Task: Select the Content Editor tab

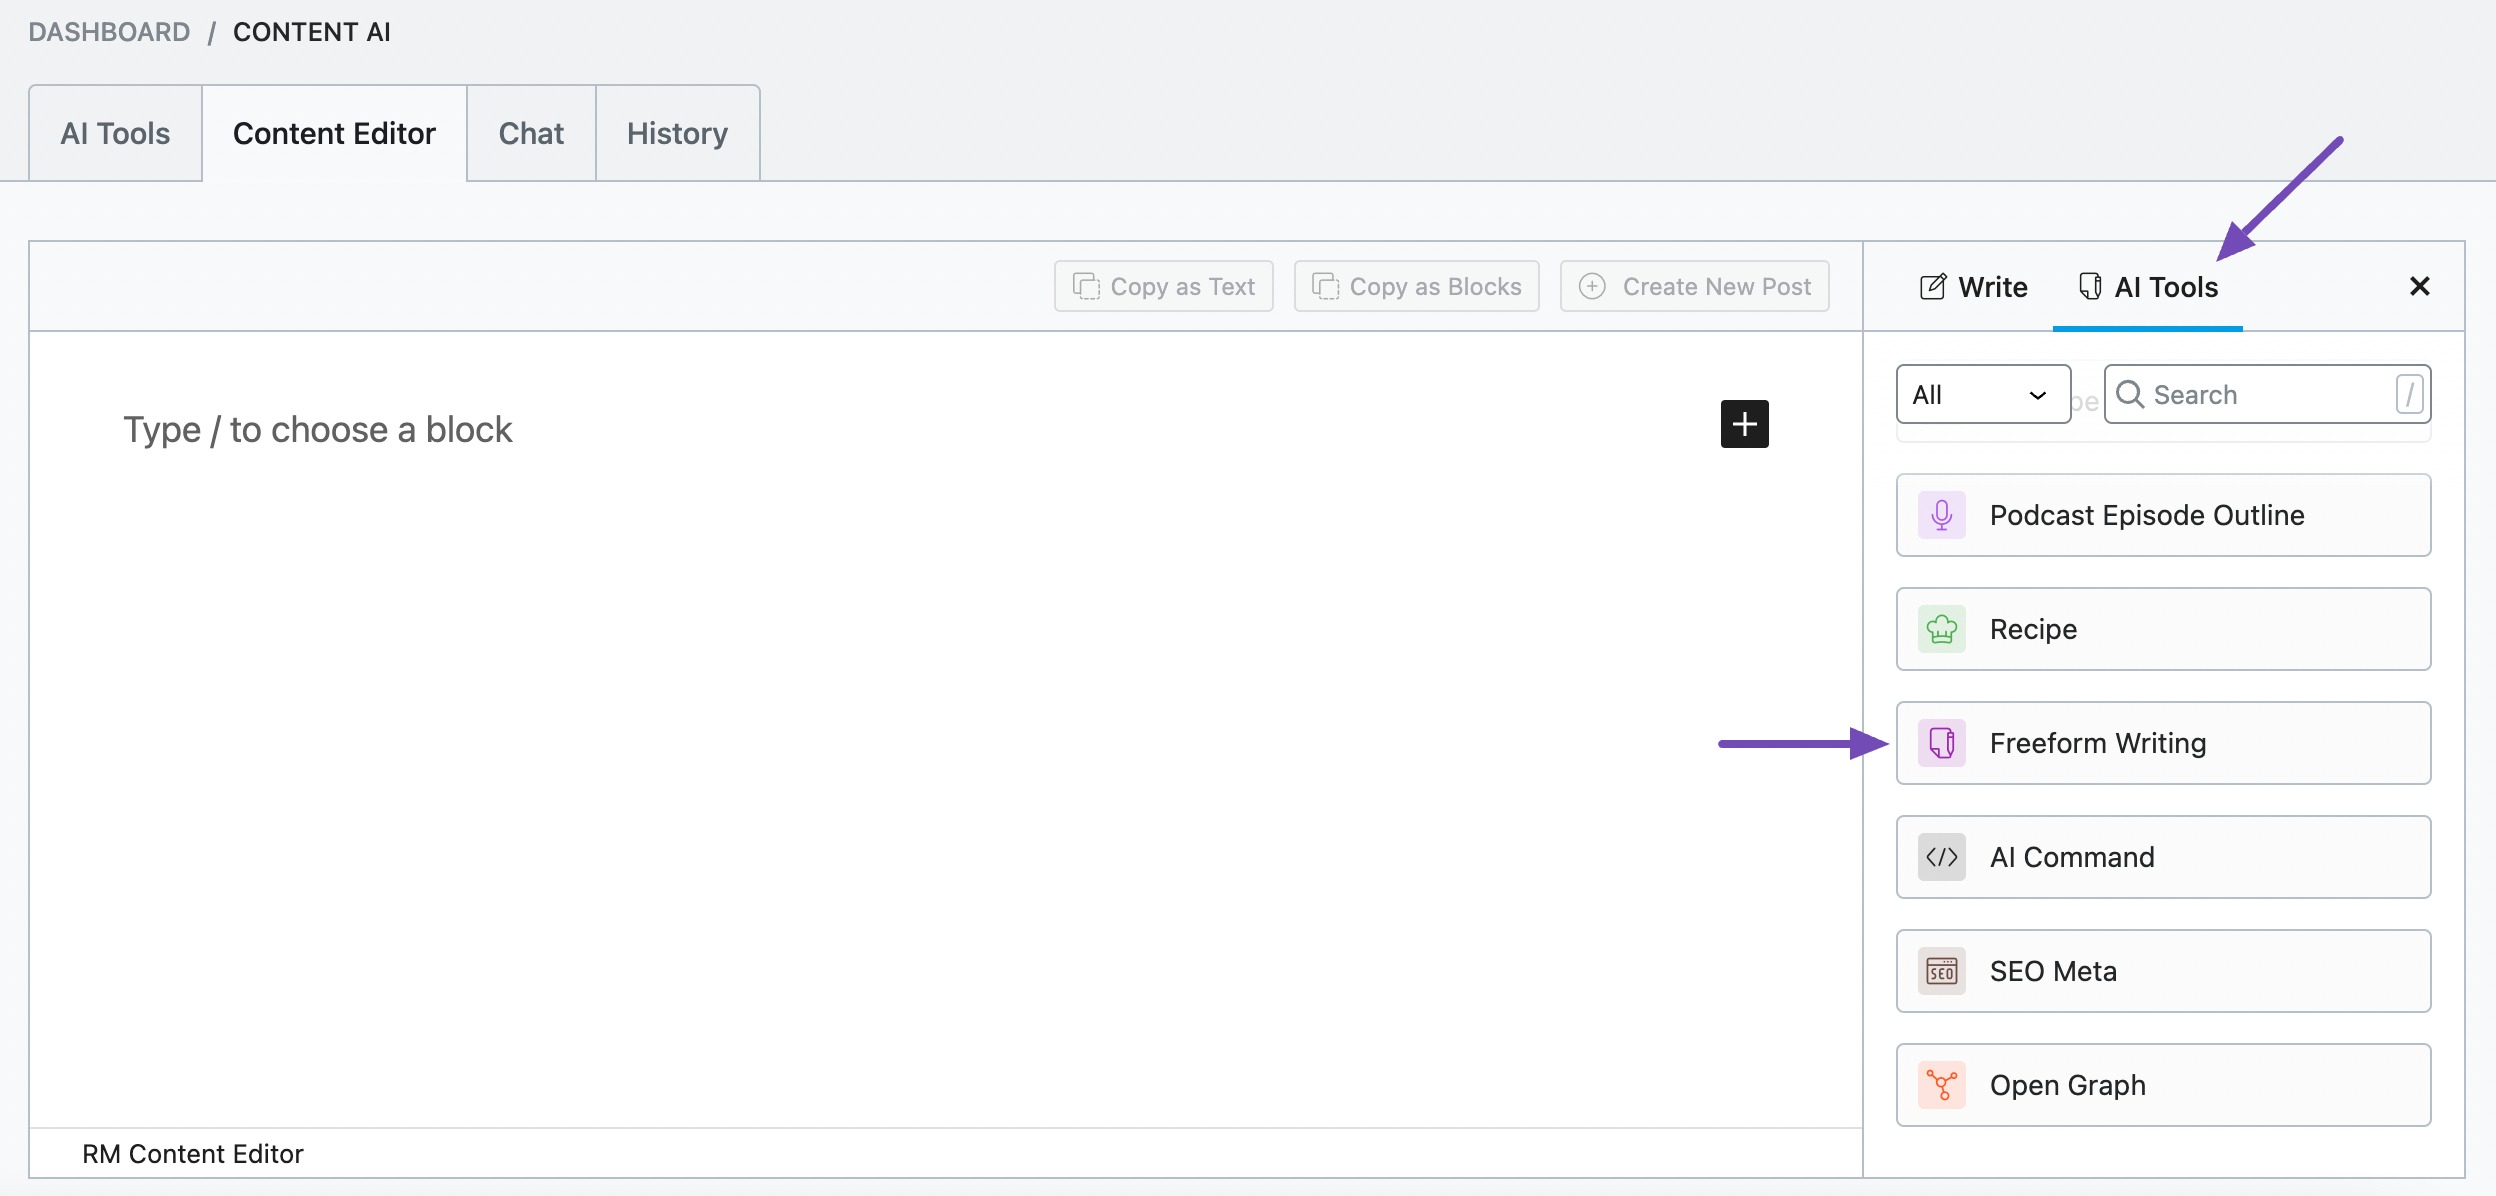Action: (x=334, y=133)
